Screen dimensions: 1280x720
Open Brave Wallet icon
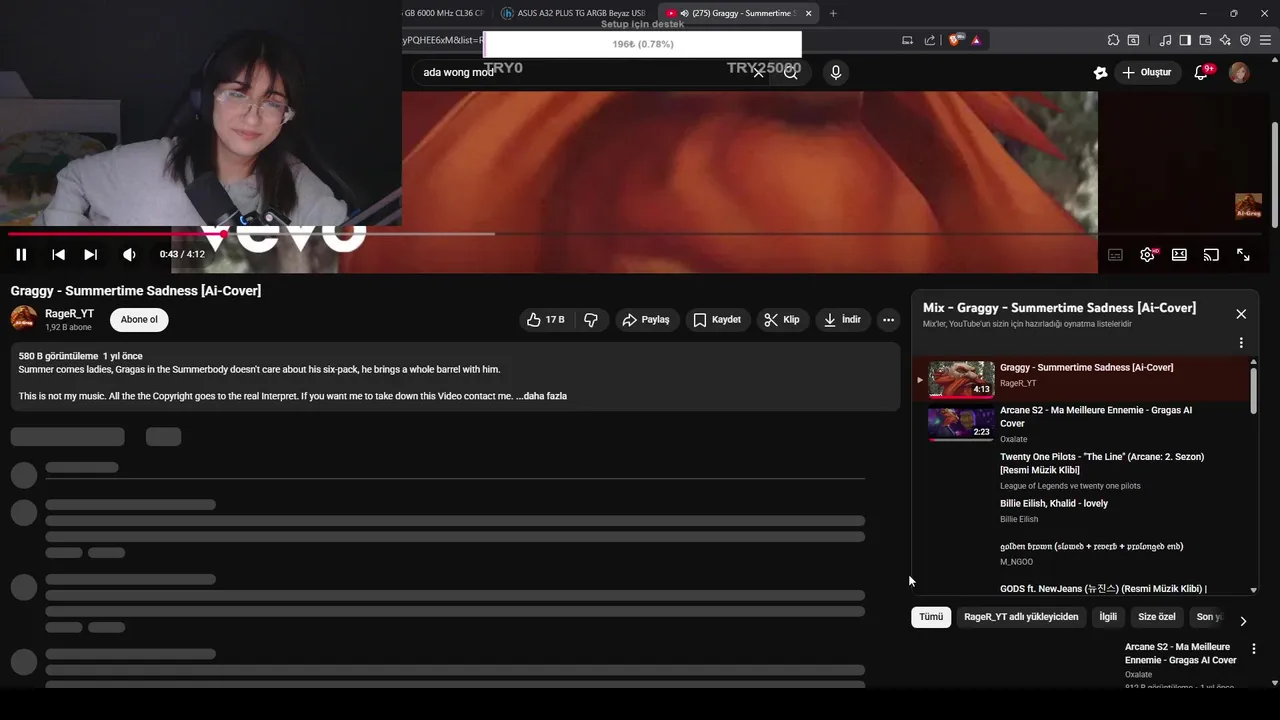tap(1205, 40)
